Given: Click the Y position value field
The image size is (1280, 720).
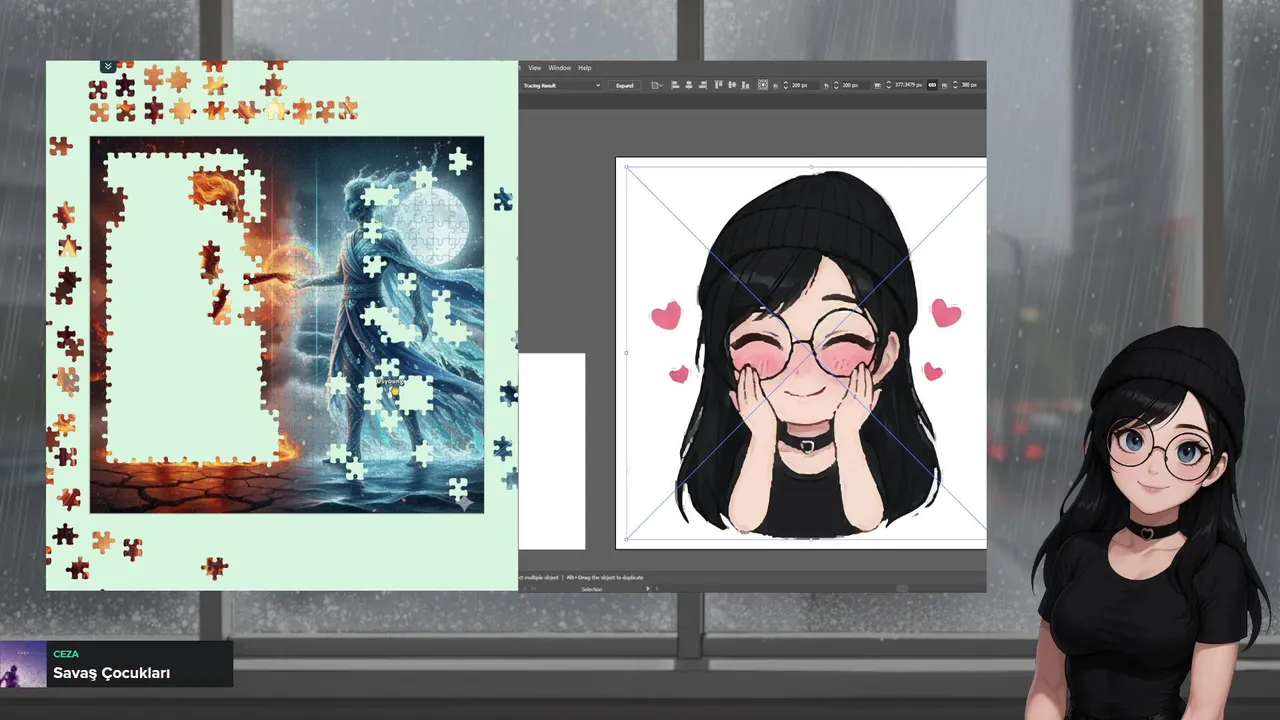Looking at the screenshot, I should (x=855, y=85).
